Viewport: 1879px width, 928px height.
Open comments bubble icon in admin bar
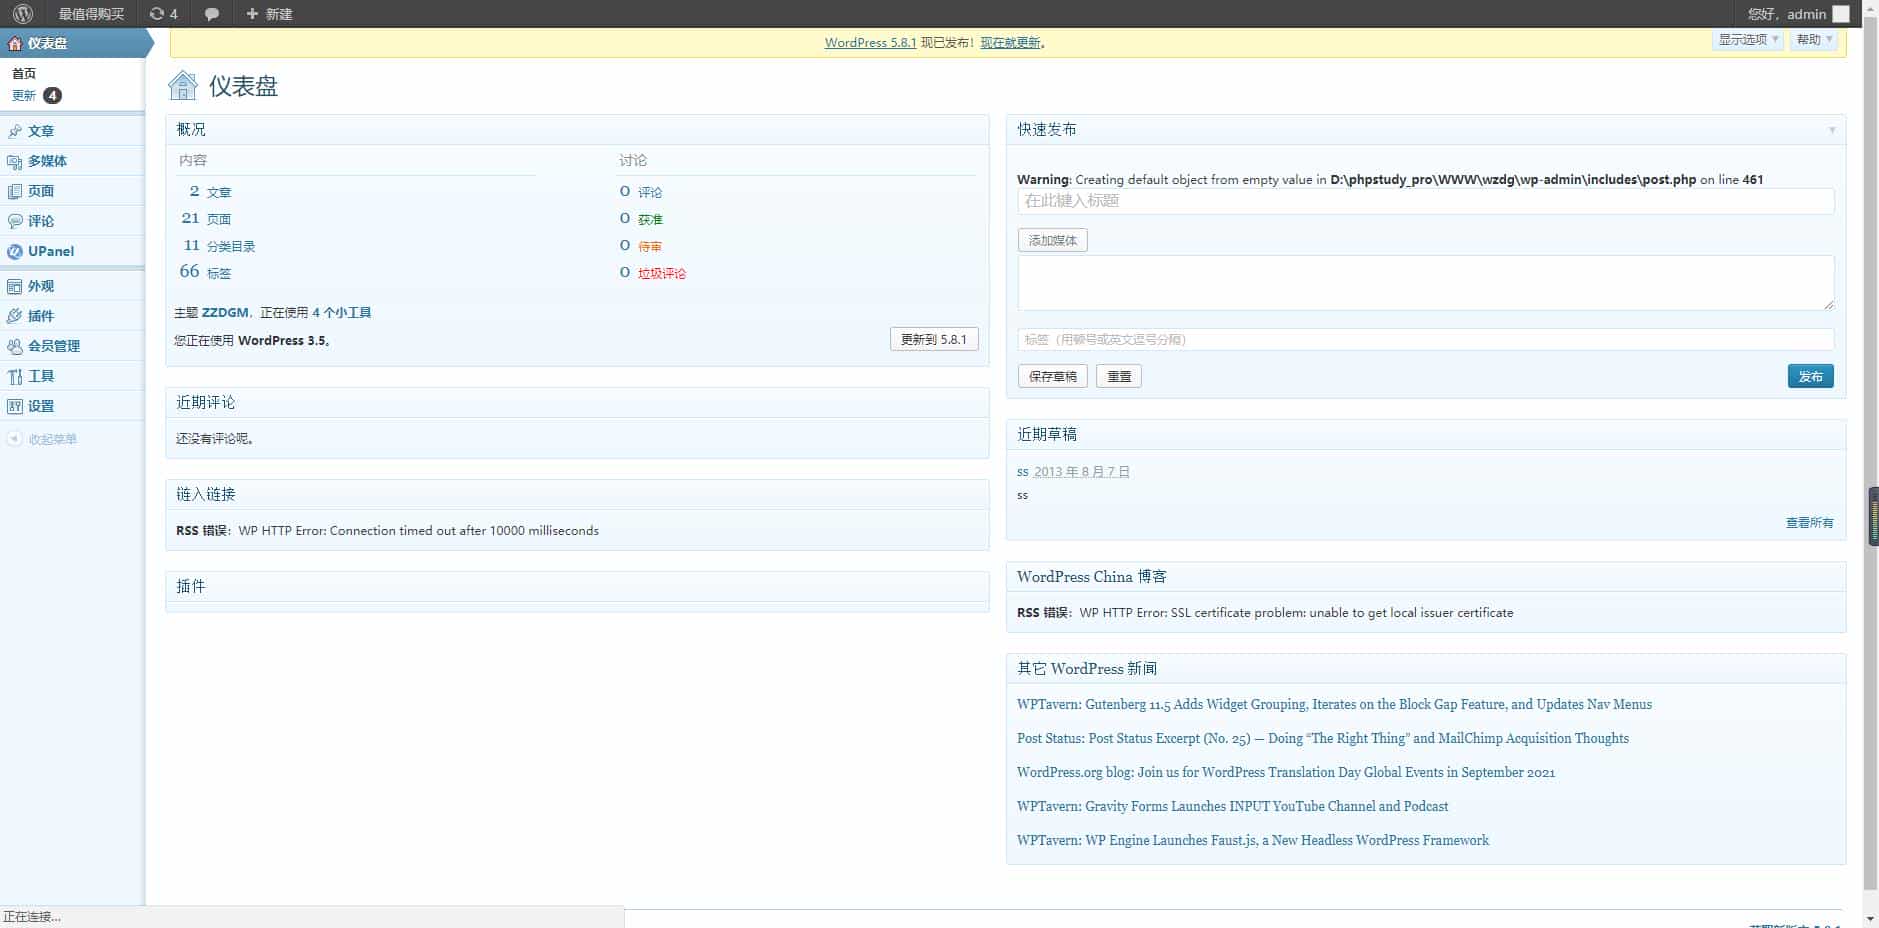click(212, 14)
